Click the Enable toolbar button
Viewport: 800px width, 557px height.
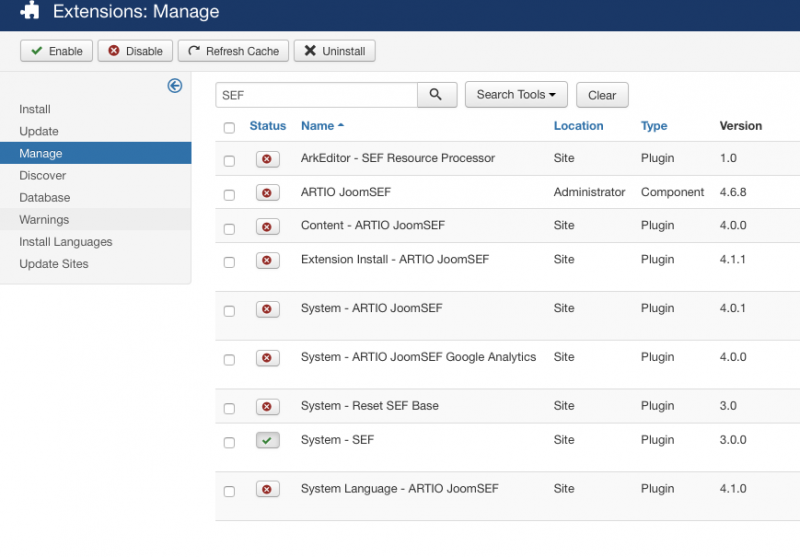tap(56, 51)
